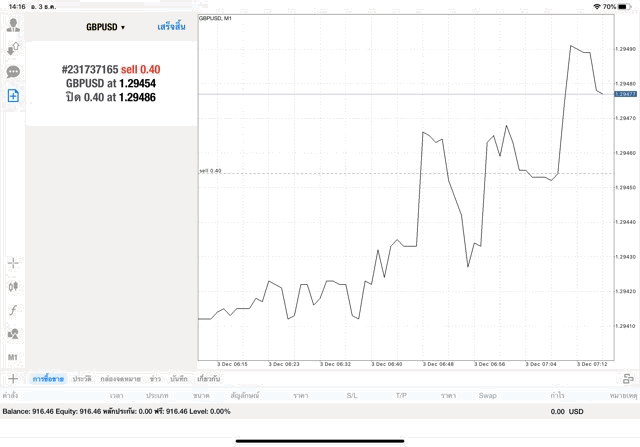Image resolution: width=640 pixels, height=447 pixels.
Task: Tap the สัญลักษณ์ column header
Action: pos(244,396)
